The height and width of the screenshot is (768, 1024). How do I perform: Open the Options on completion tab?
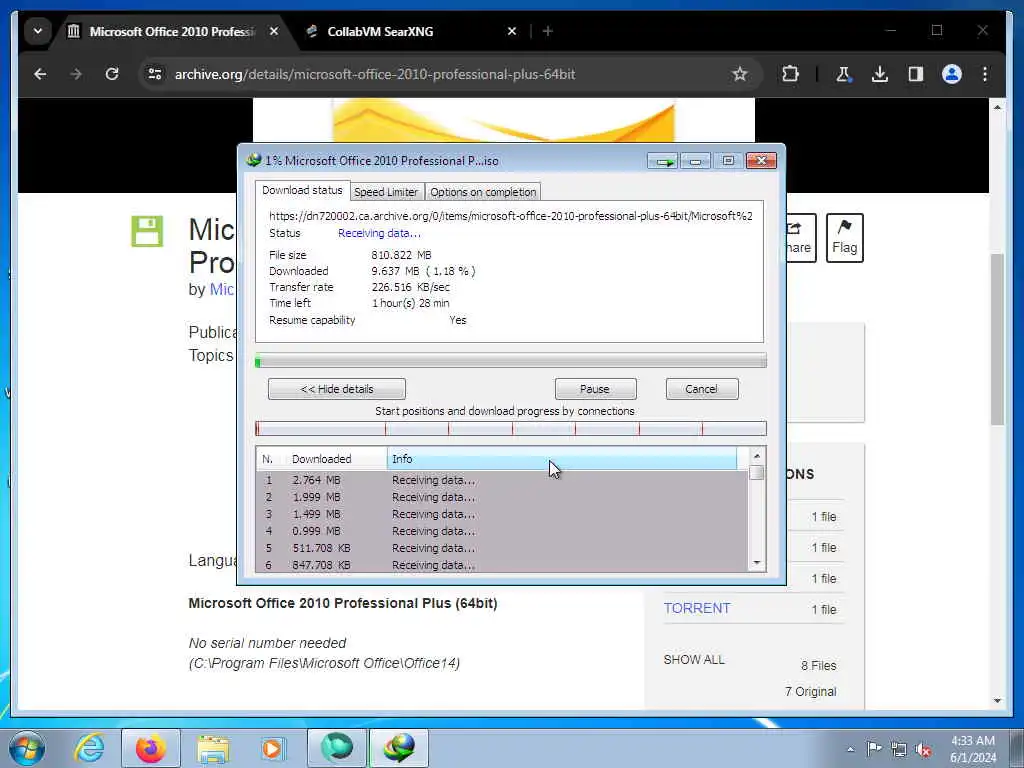click(x=483, y=192)
